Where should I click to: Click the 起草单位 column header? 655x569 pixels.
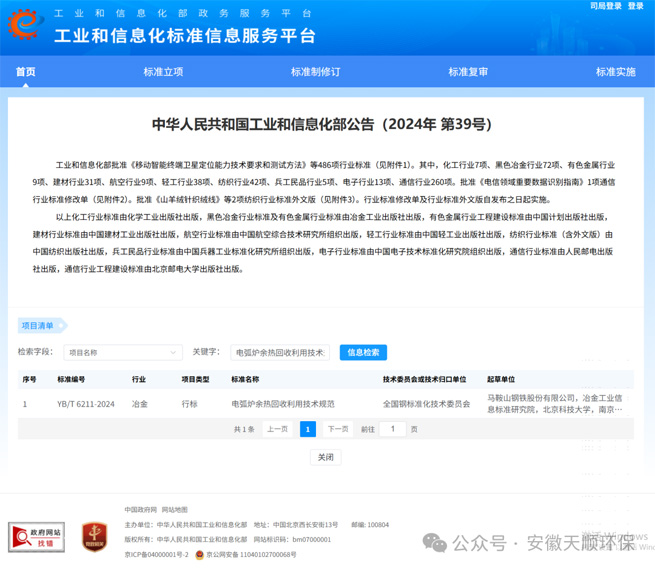(501, 379)
